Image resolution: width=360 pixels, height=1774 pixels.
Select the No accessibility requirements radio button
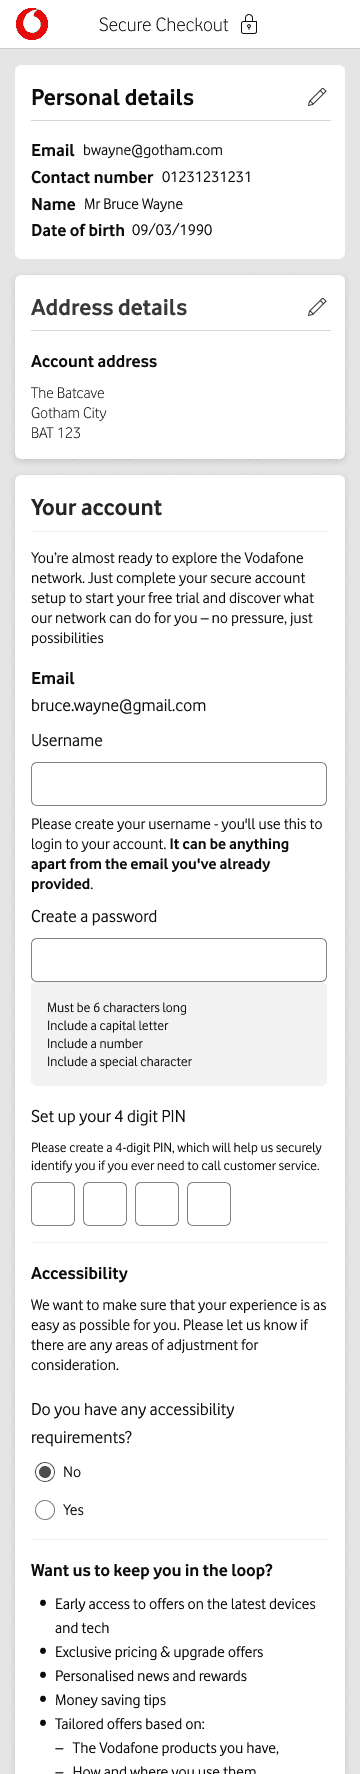pos(44,1472)
